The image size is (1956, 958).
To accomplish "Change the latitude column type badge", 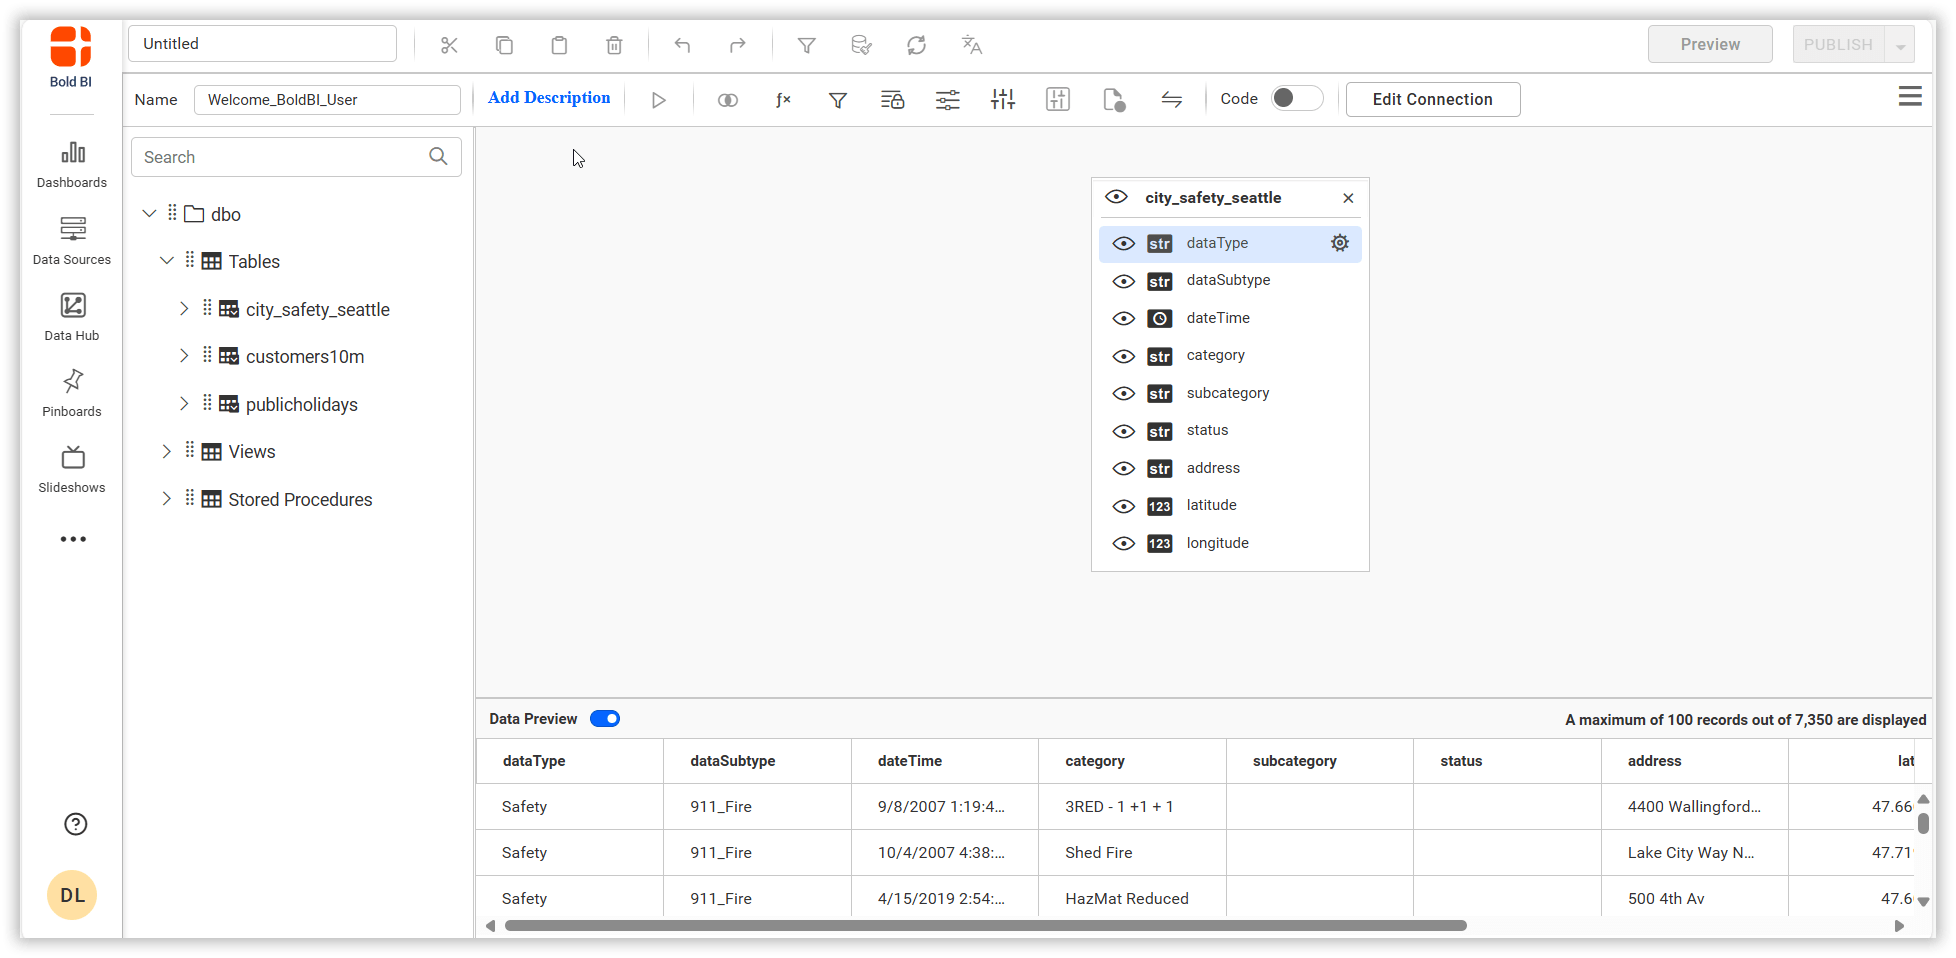I will pyautogui.click(x=1160, y=506).
